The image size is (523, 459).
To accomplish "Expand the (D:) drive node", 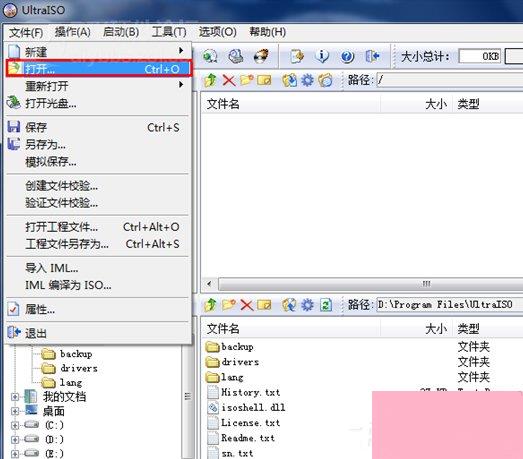I will (x=15, y=439).
